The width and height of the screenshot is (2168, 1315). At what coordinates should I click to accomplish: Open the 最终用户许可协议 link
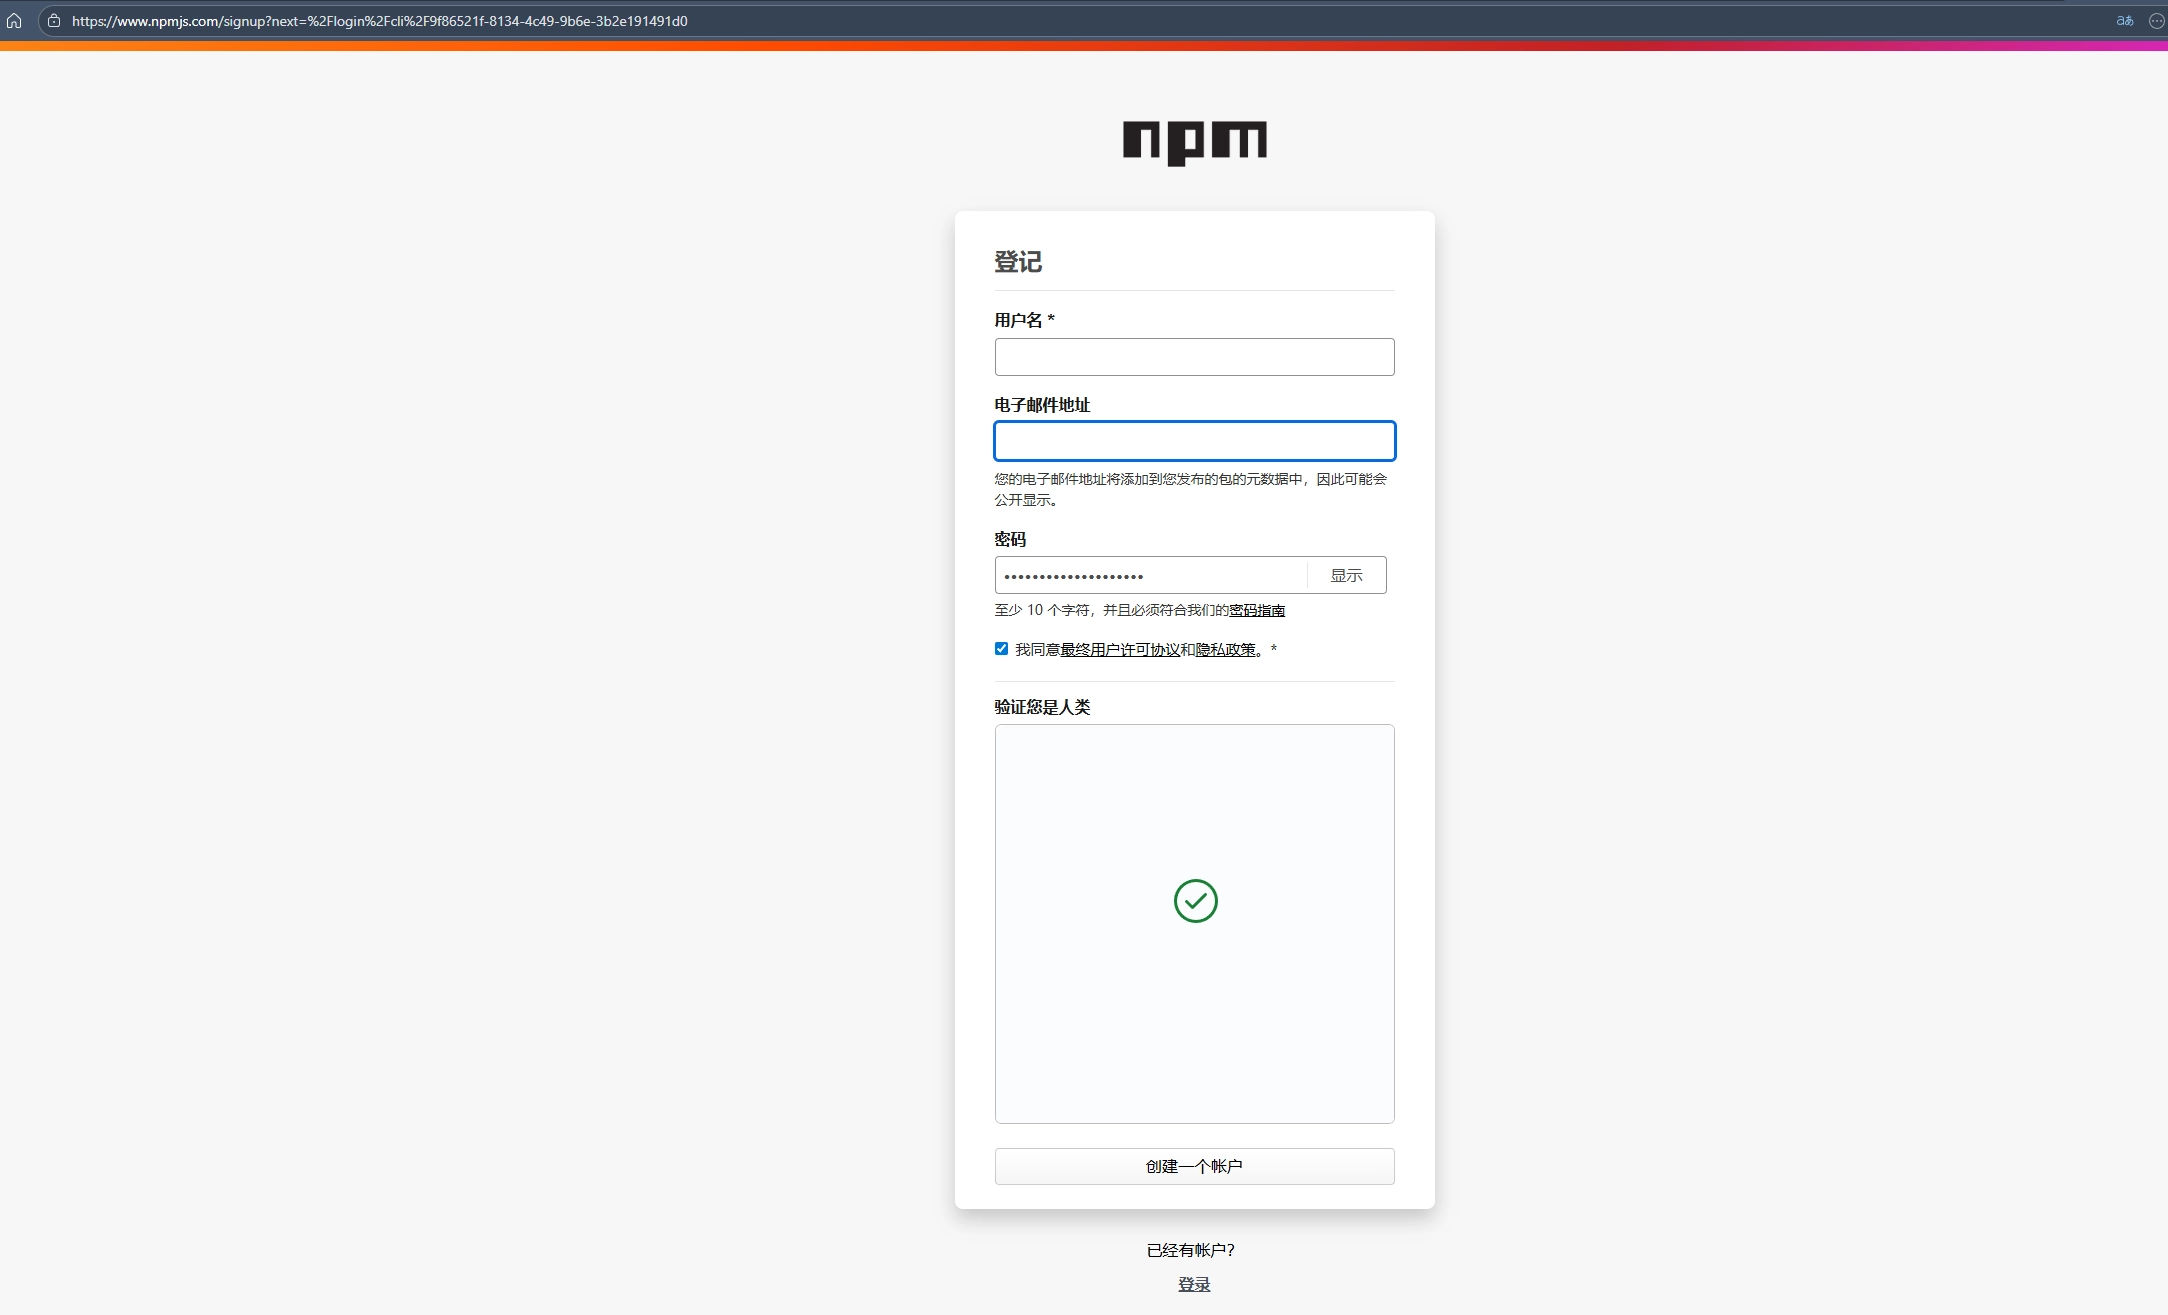coord(1120,650)
